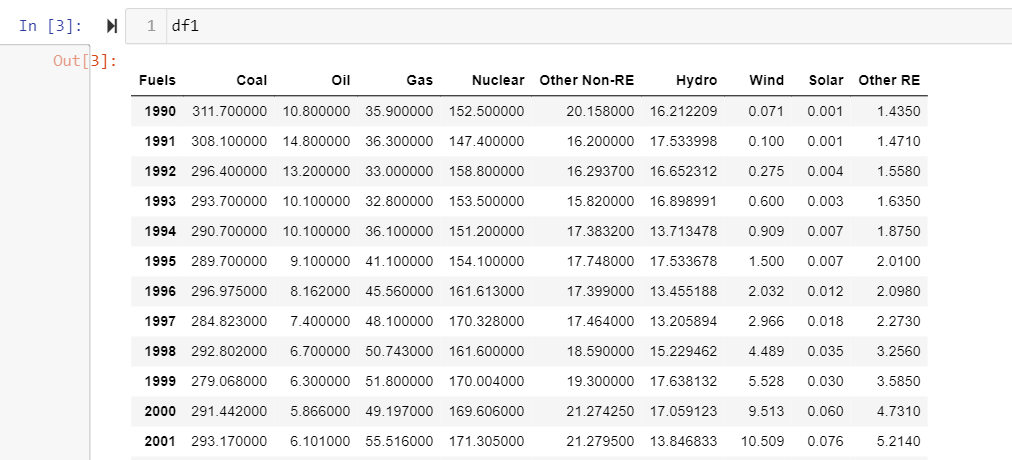Select Wind value 2.032

pos(766,291)
